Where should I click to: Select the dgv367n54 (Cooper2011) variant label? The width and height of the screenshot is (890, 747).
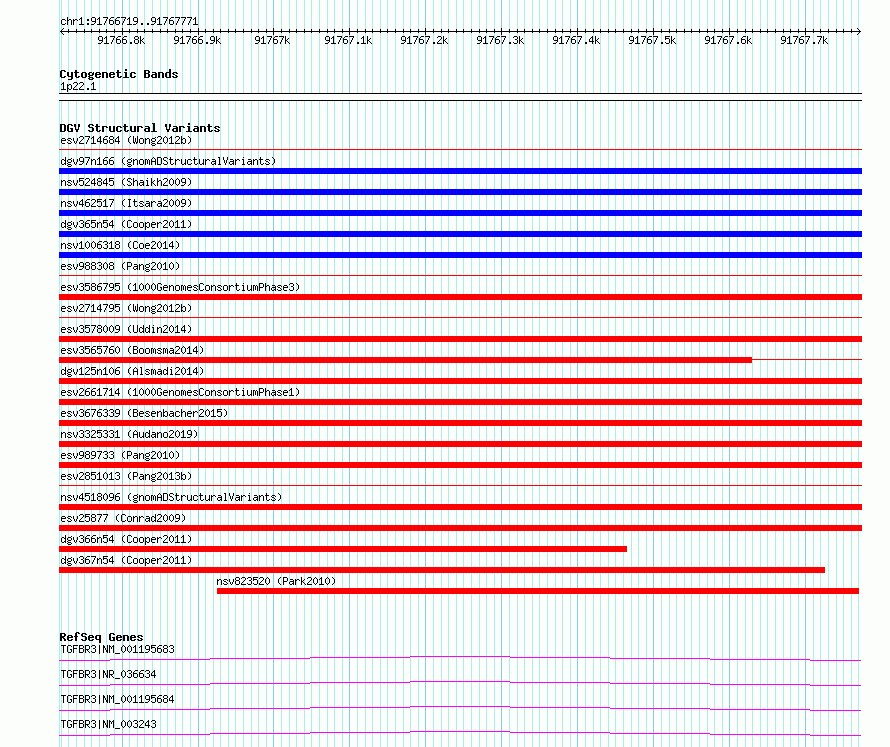pyautogui.click(x=126, y=560)
